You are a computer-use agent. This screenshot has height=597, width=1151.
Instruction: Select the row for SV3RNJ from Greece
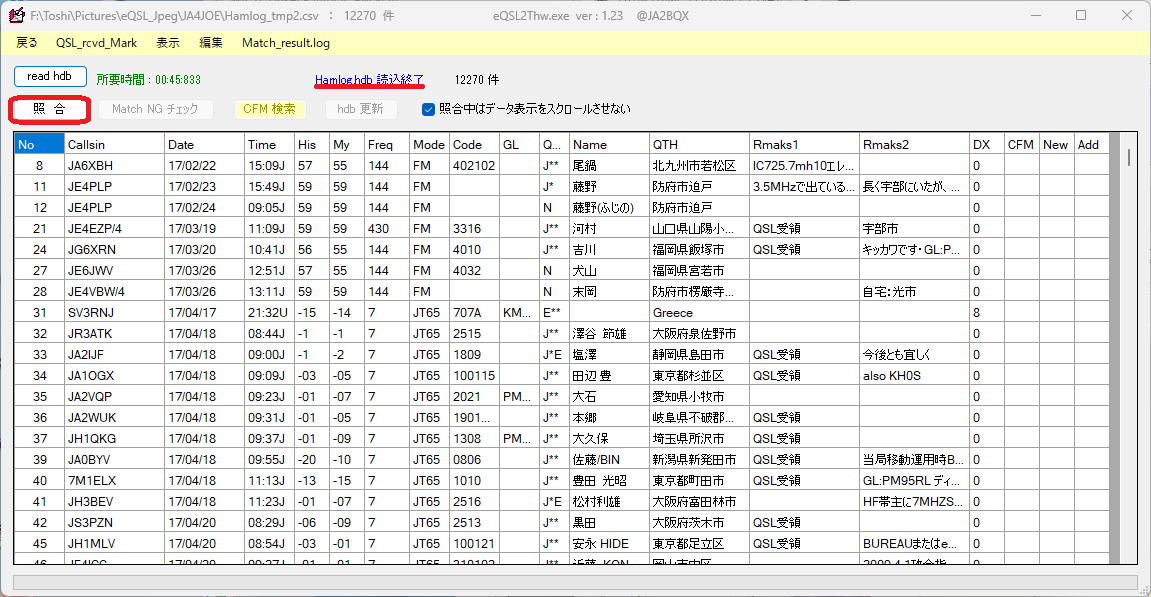click(300, 311)
